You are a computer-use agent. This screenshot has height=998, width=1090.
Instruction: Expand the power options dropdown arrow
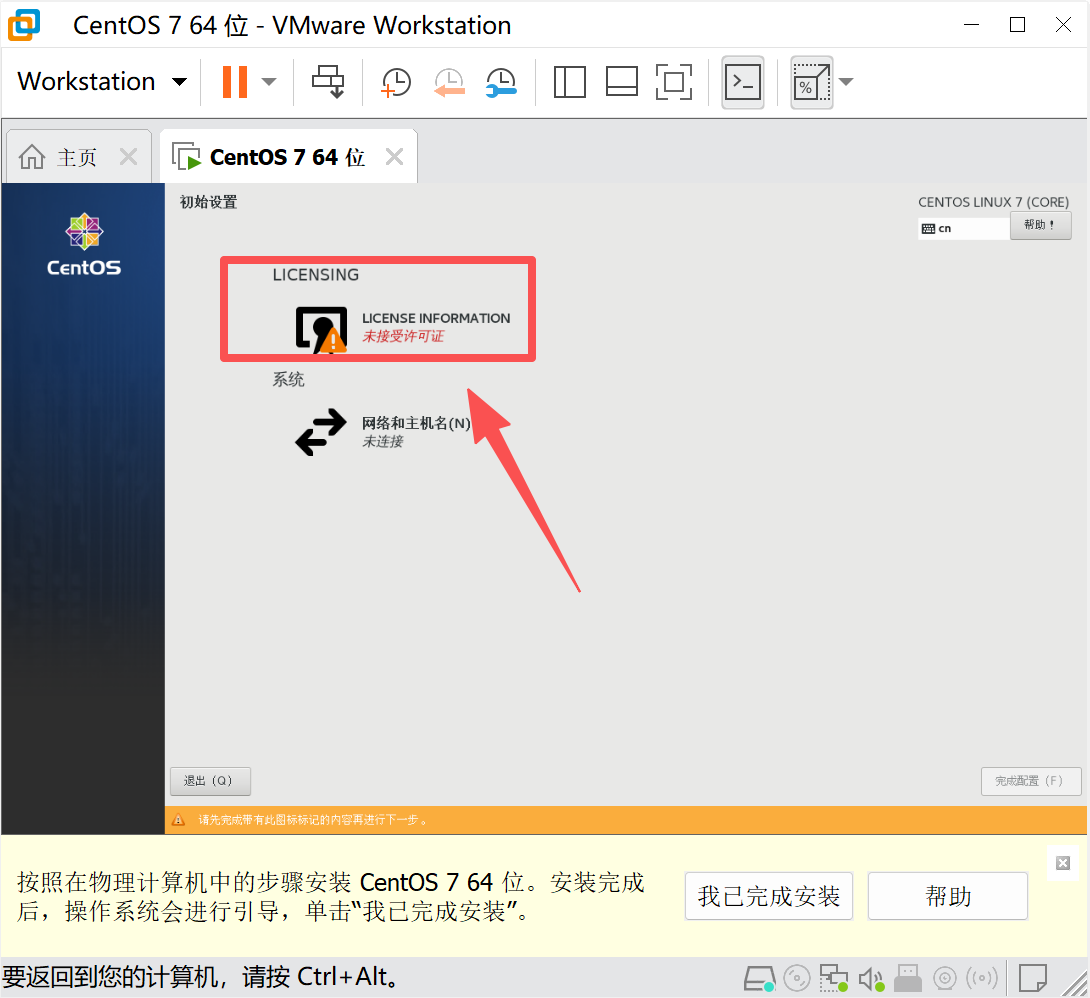point(269,82)
